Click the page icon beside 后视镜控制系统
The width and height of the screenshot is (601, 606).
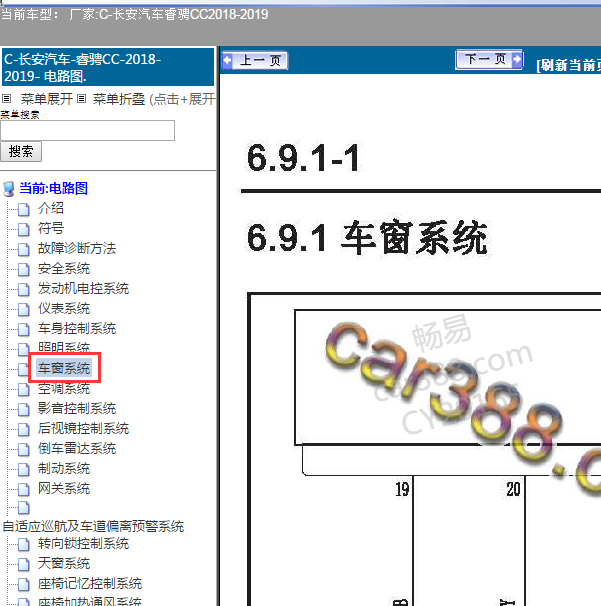pos(24,429)
